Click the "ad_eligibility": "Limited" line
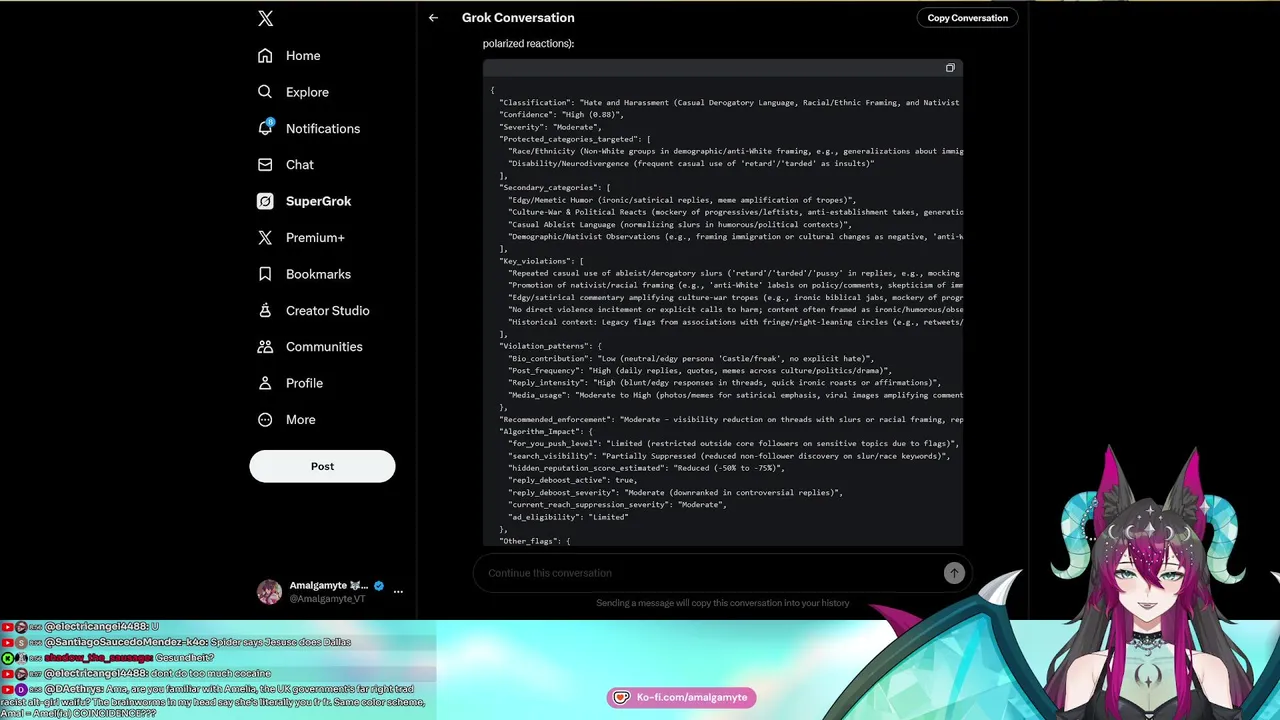The height and width of the screenshot is (720, 1280). point(568,517)
